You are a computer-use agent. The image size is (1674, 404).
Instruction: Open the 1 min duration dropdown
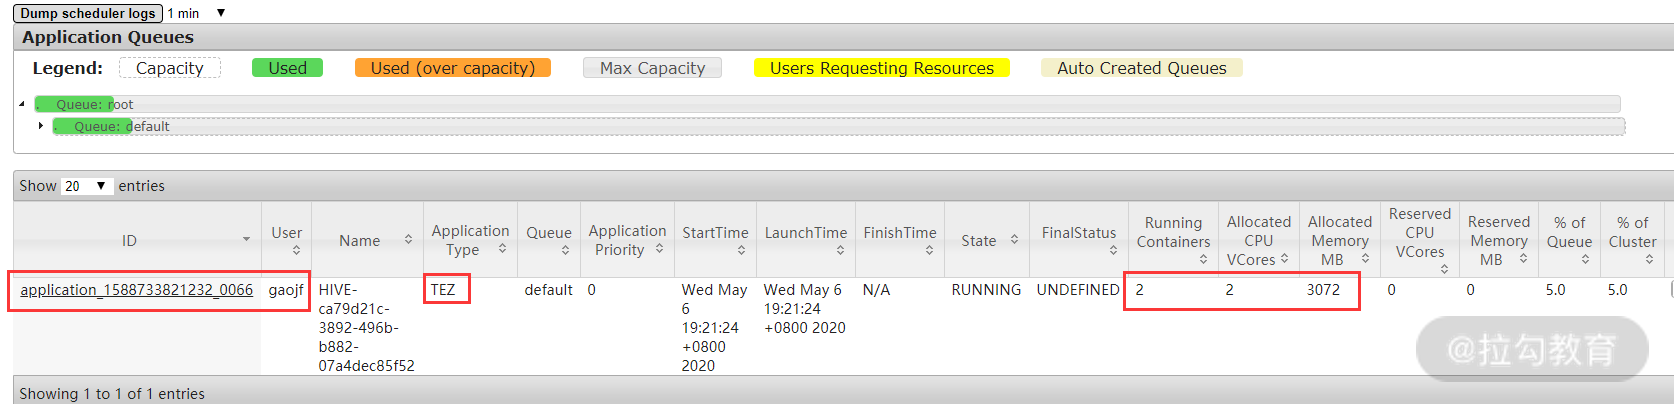click(x=197, y=13)
